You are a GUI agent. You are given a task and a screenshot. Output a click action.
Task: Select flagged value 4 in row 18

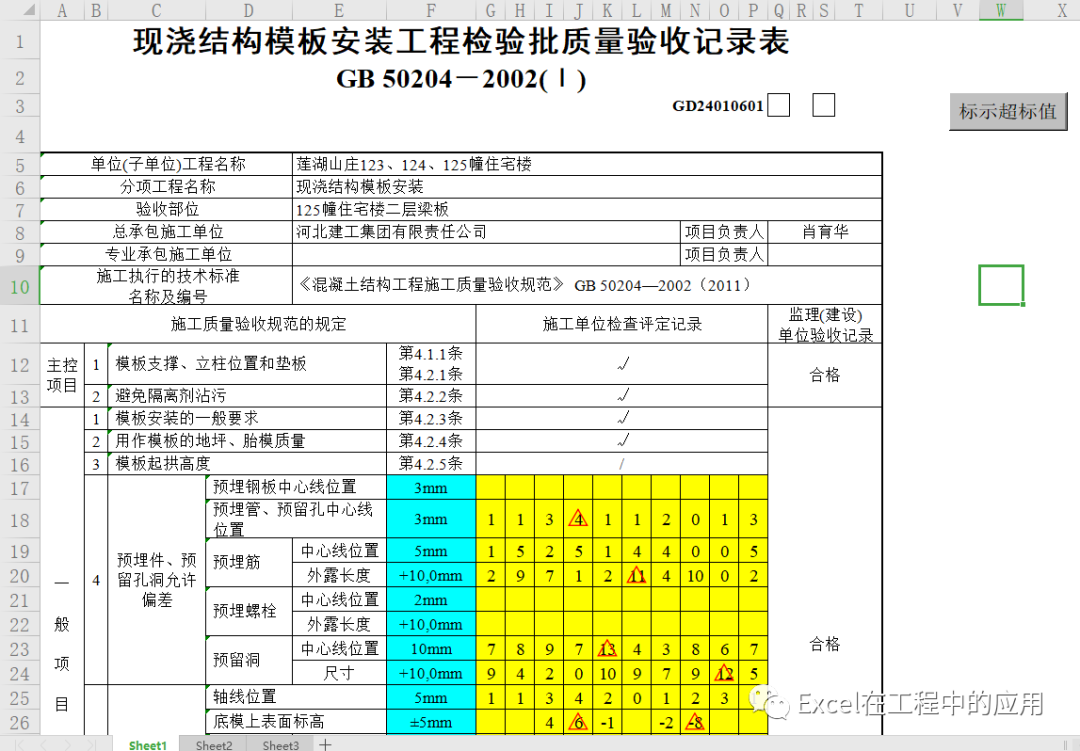(x=578, y=519)
